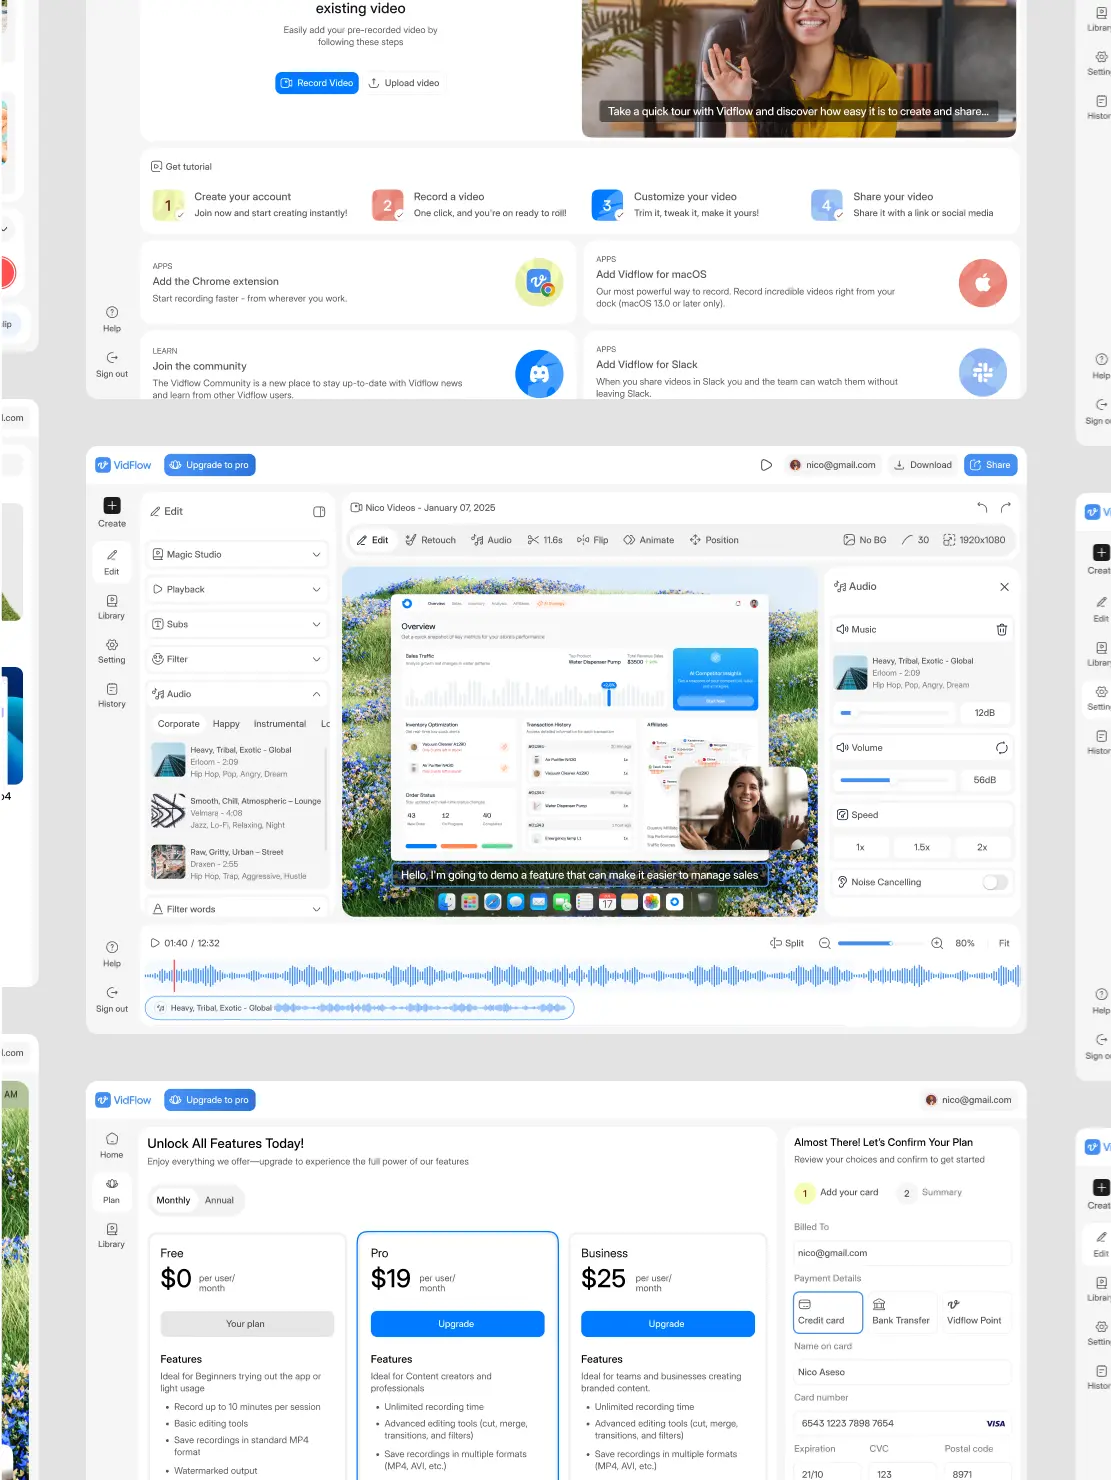The height and width of the screenshot is (1480, 1111).
Task: Click Share button in editor
Action: click(991, 465)
